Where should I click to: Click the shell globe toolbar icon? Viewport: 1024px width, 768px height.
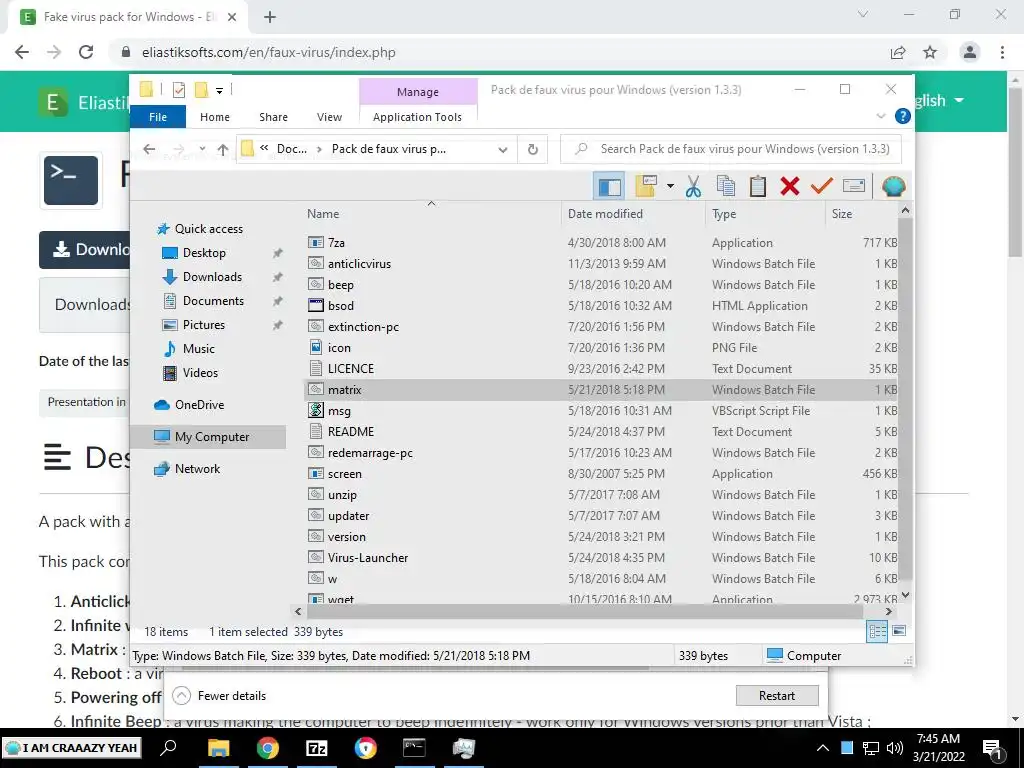coord(893,186)
